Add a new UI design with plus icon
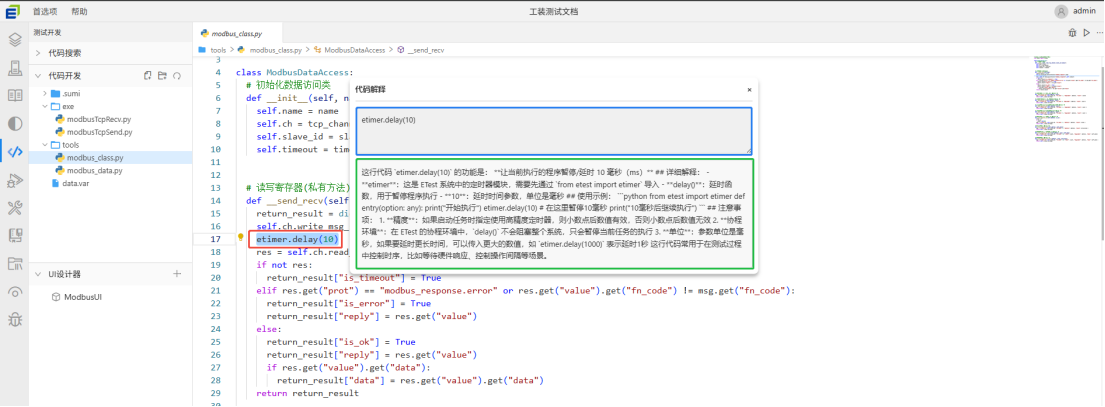 pyautogui.click(x=177, y=274)
